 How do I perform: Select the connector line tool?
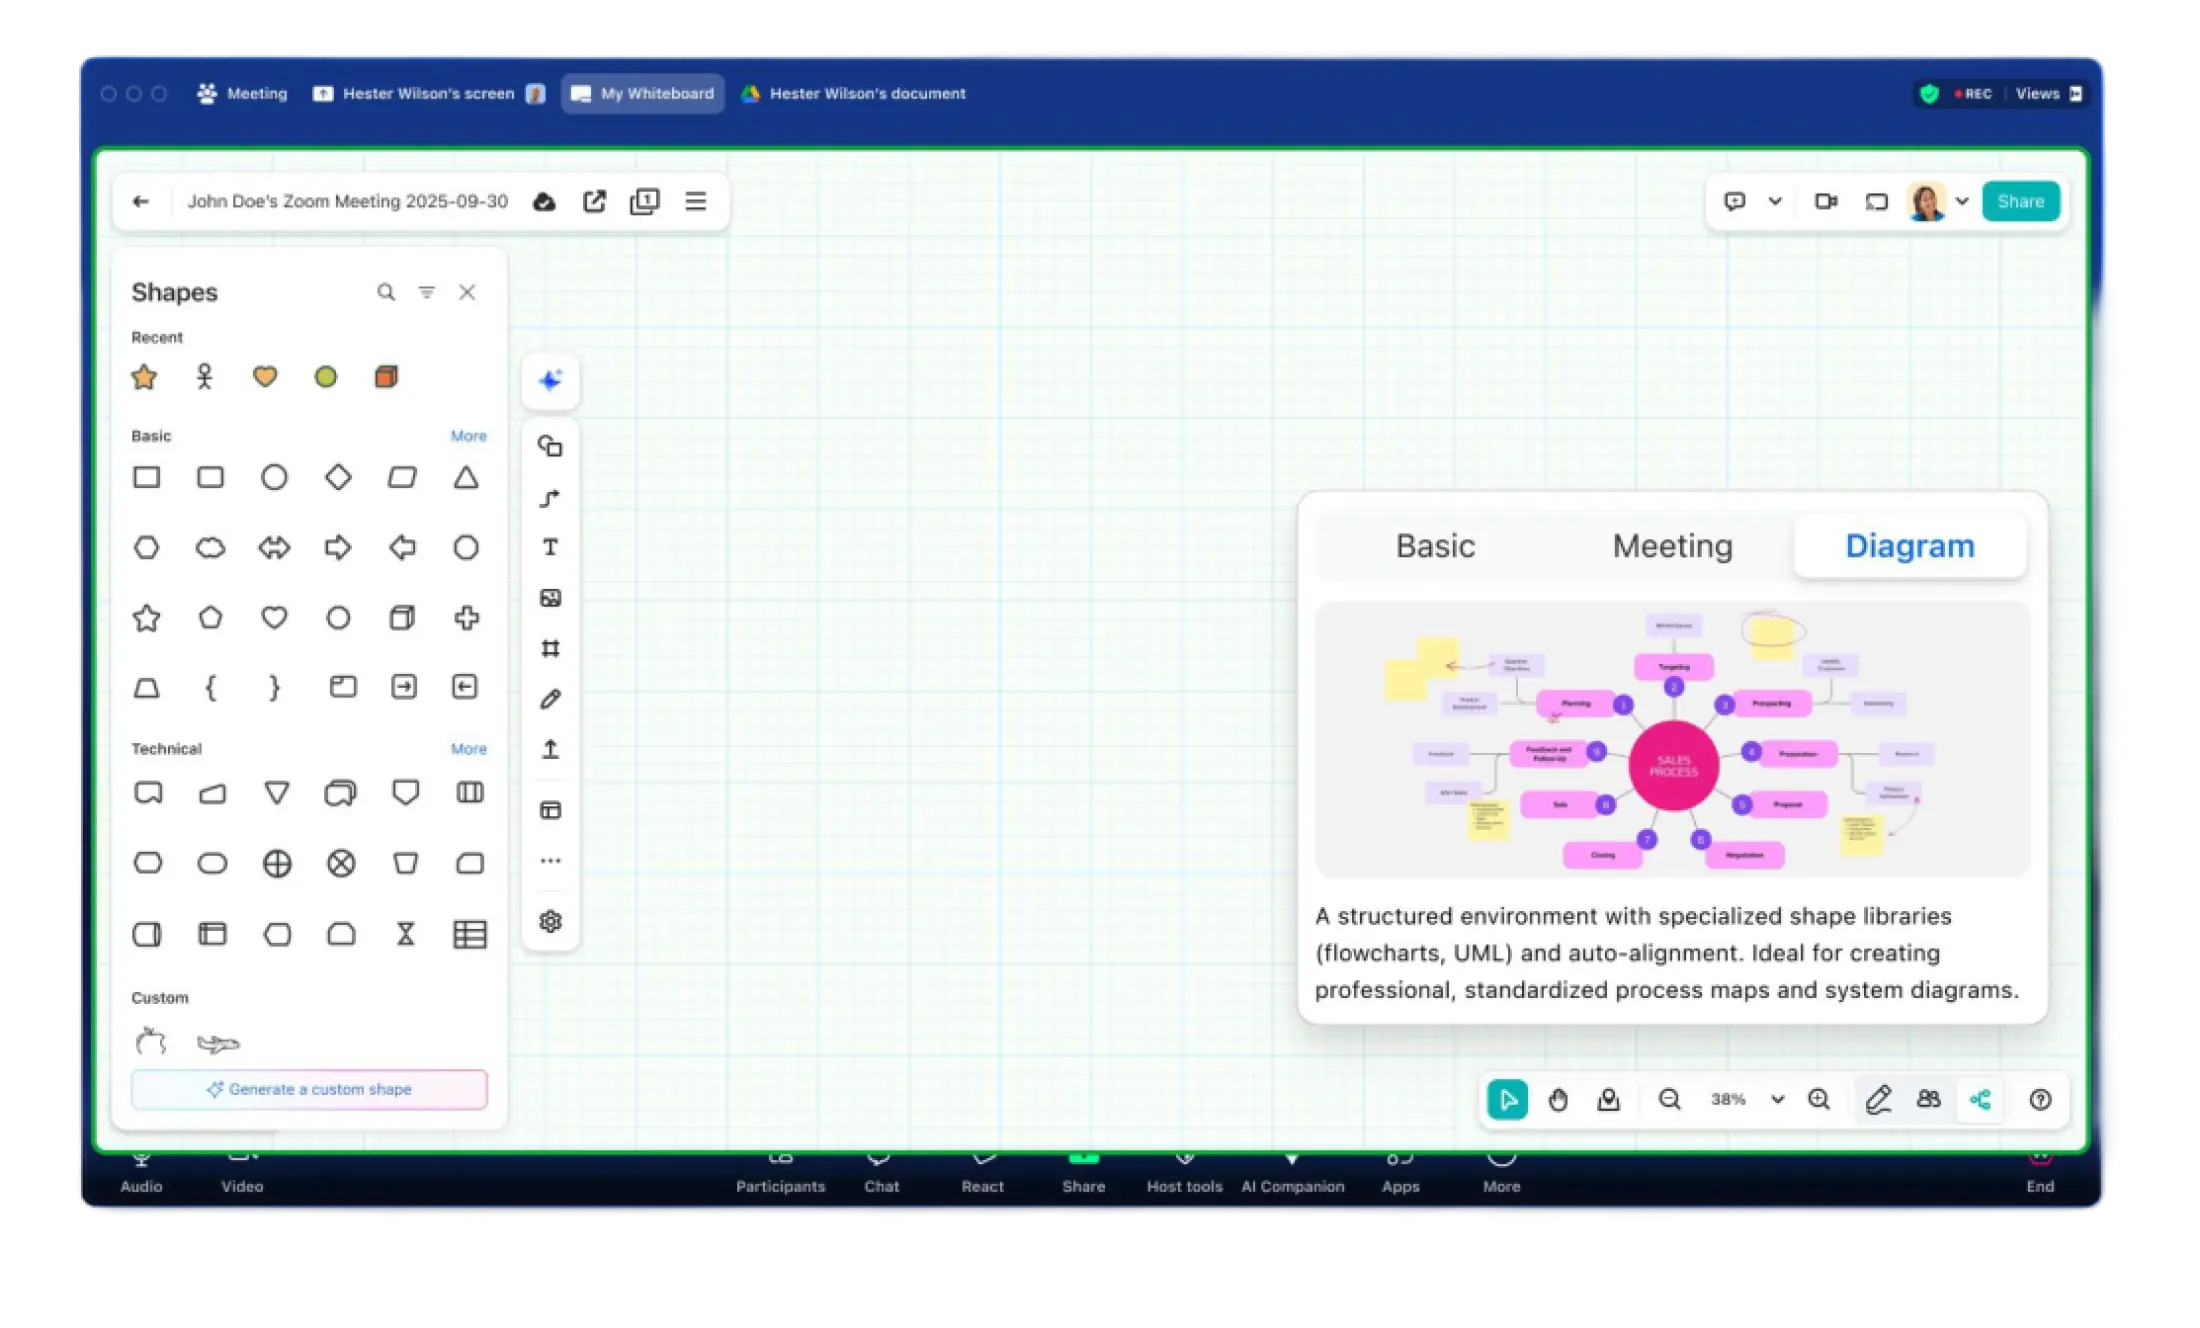pos(550,497)
